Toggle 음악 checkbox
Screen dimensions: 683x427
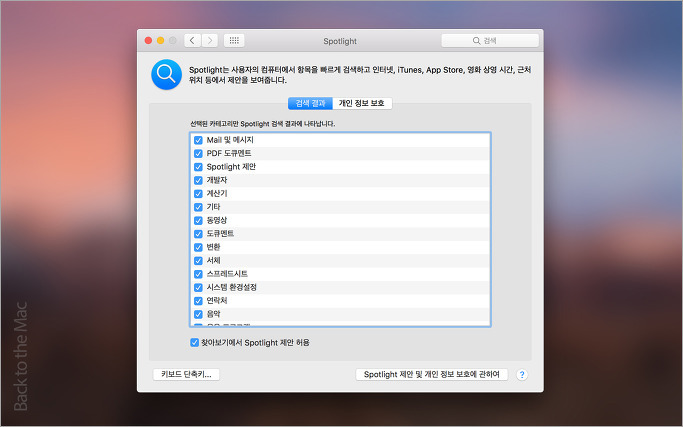coord(198,314)
